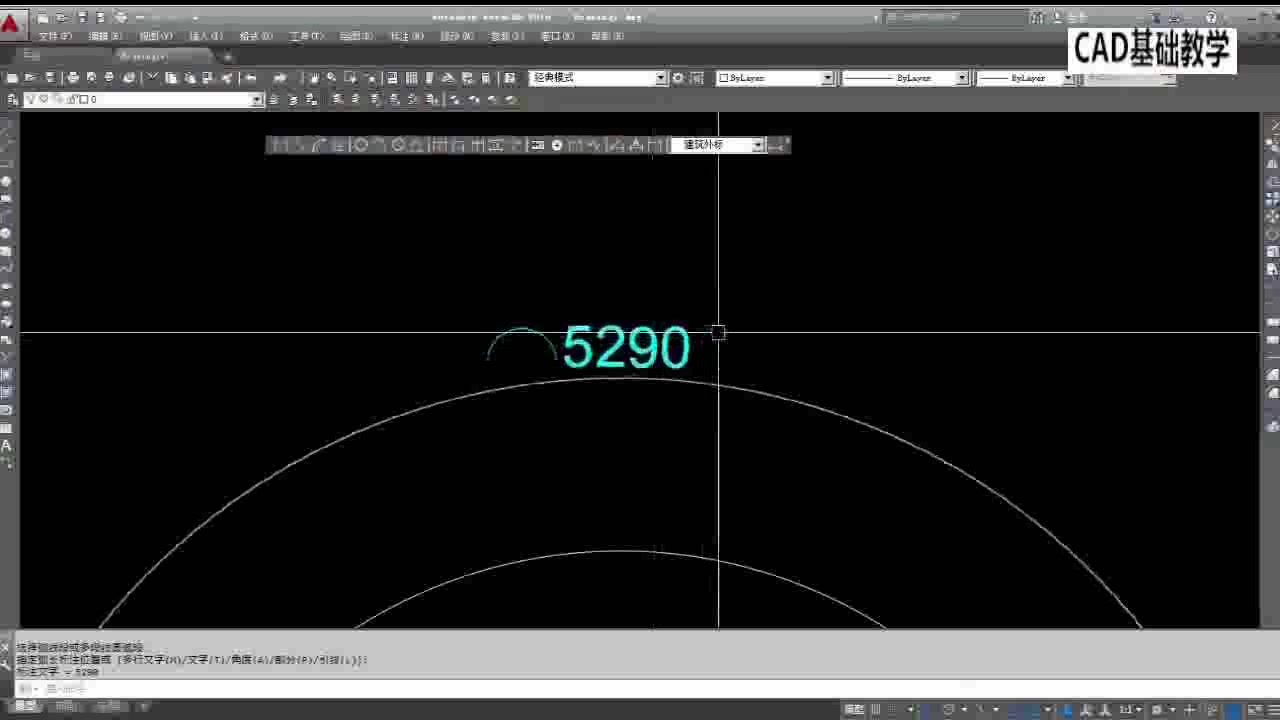Select Diameter dimension tool

click(x=398, y=145)
